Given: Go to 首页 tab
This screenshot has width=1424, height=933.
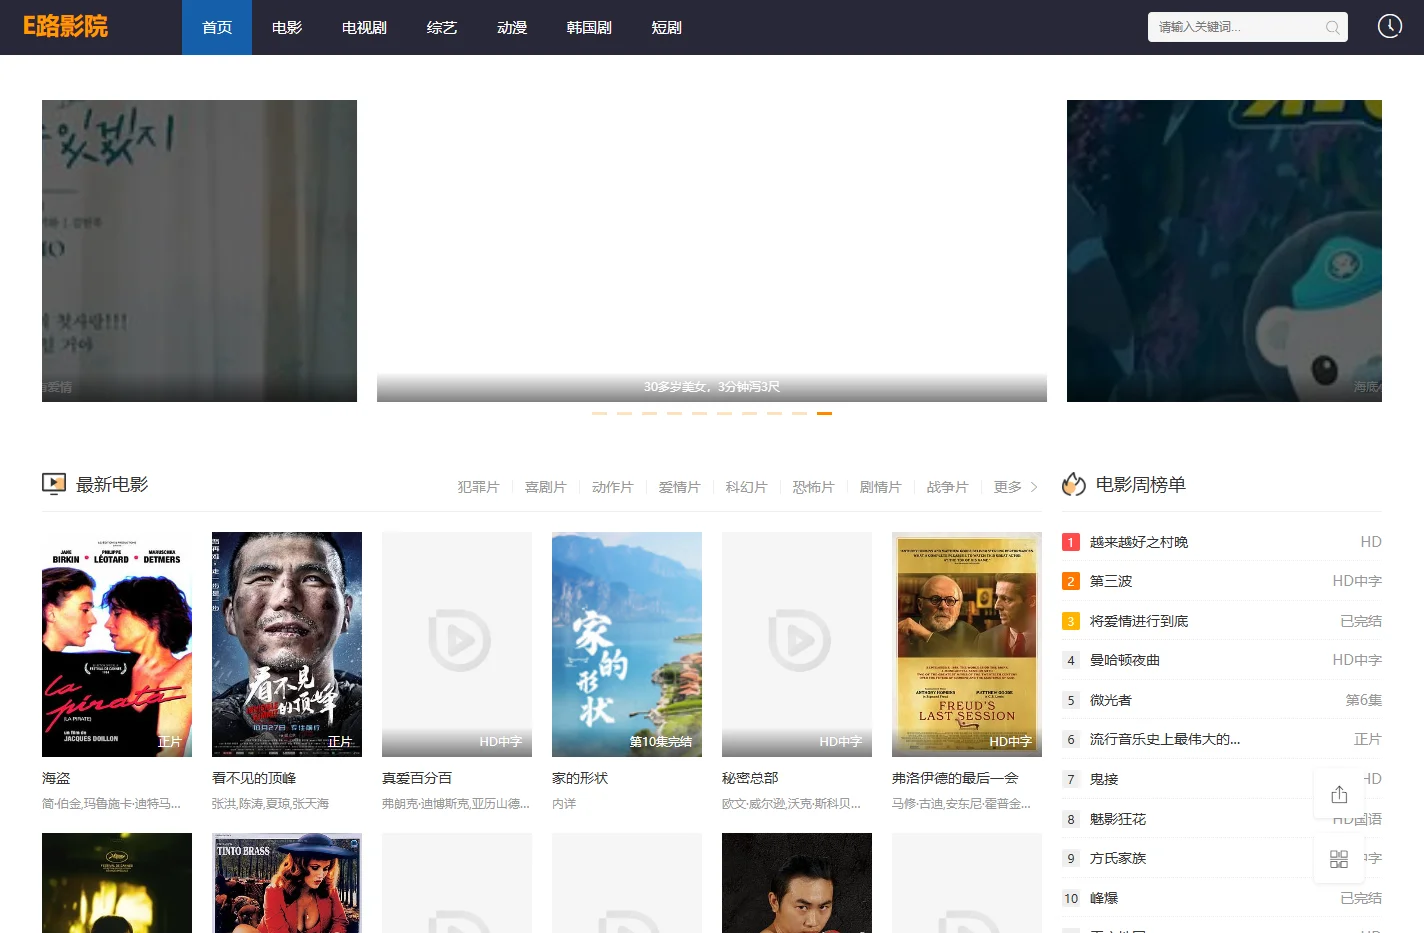Looking at the screenshot, I should point(217,27).
